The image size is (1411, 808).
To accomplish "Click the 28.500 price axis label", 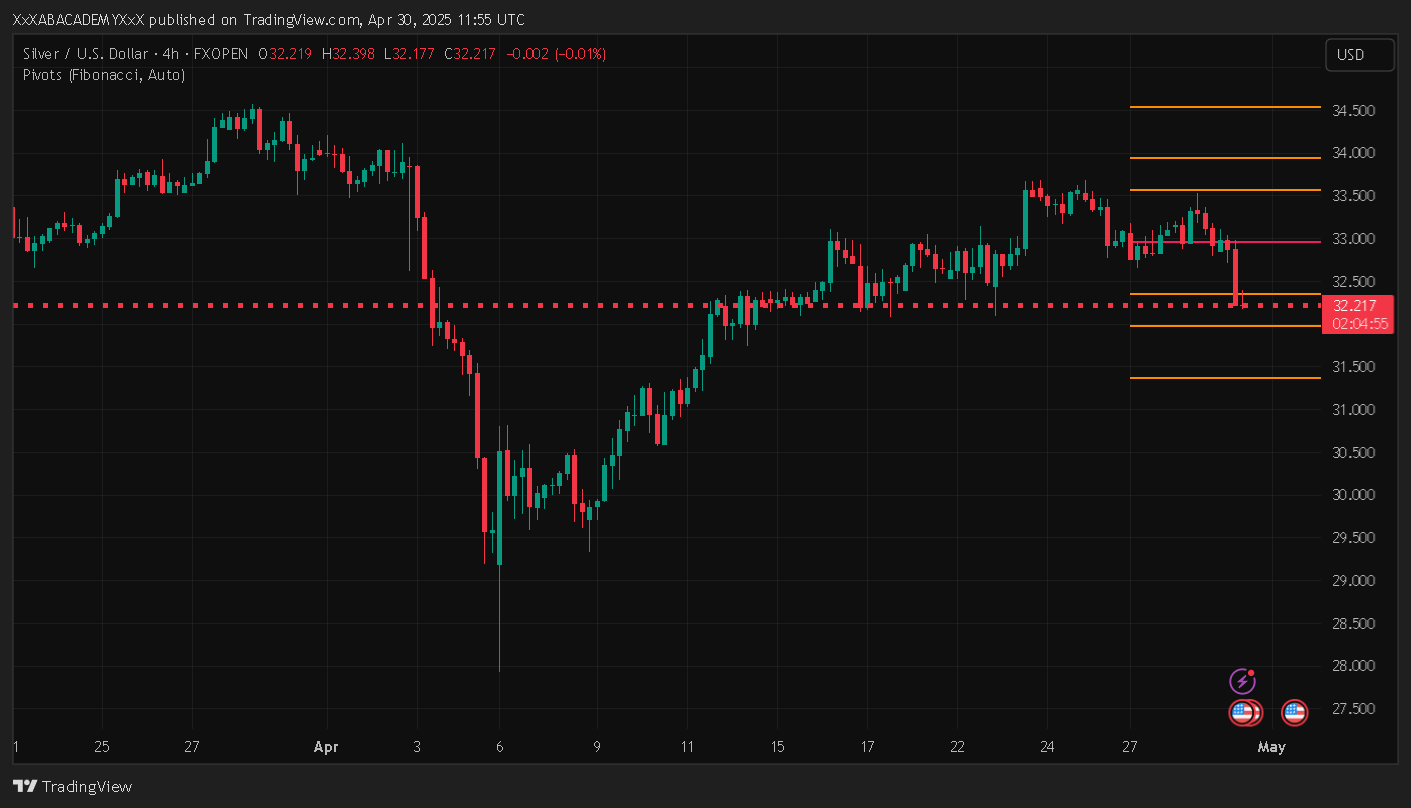I will click(x=1353, y=624).
